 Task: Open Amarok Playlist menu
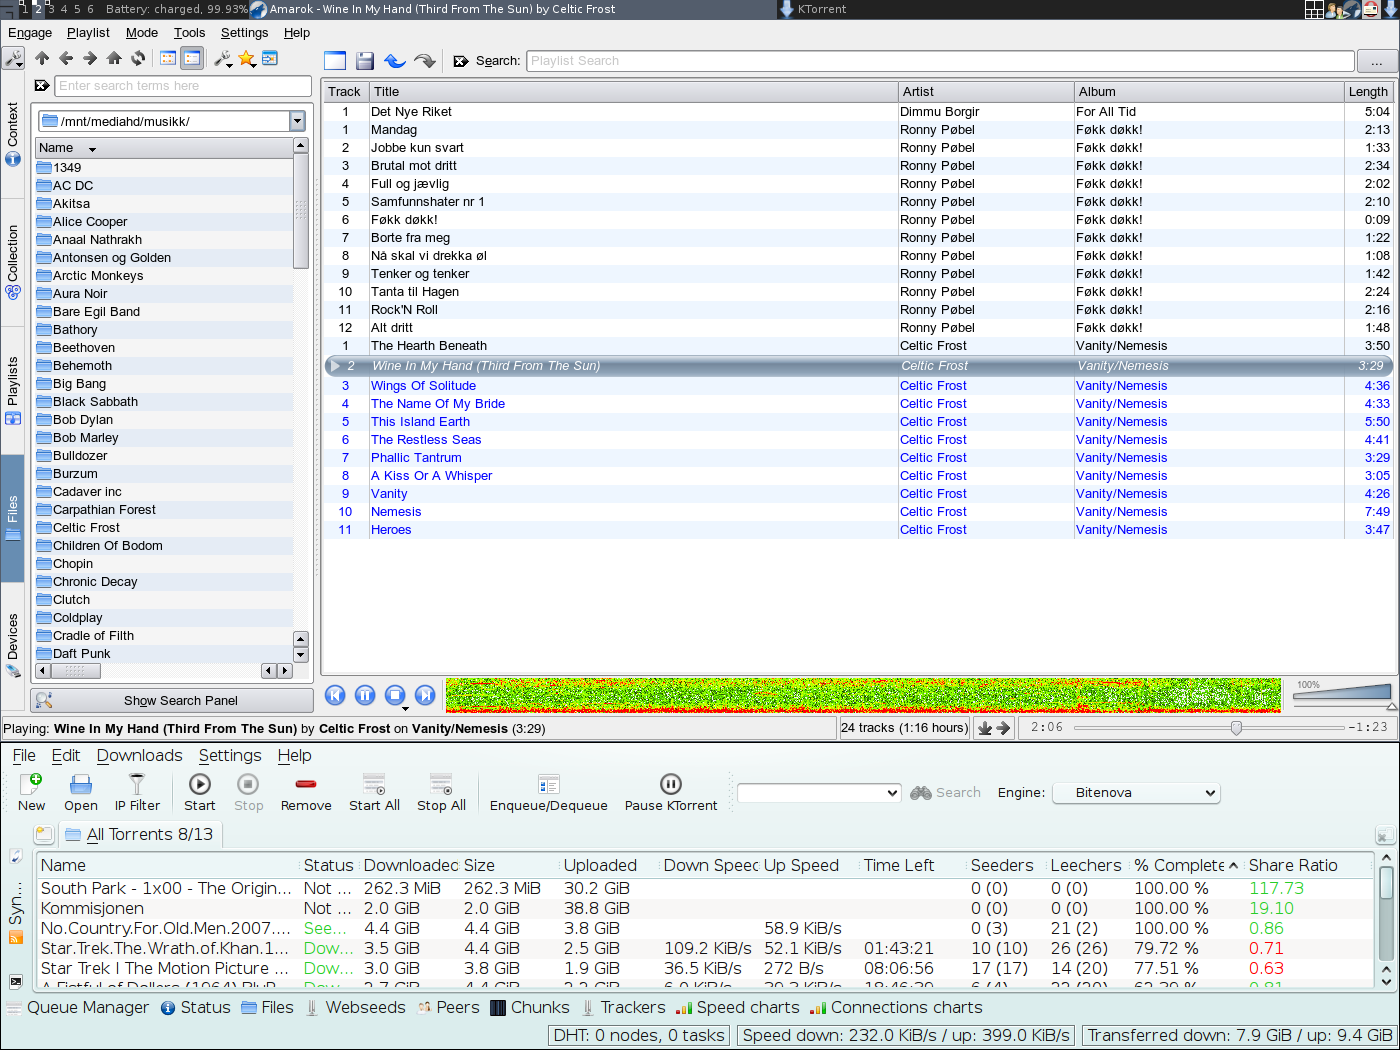88,33
